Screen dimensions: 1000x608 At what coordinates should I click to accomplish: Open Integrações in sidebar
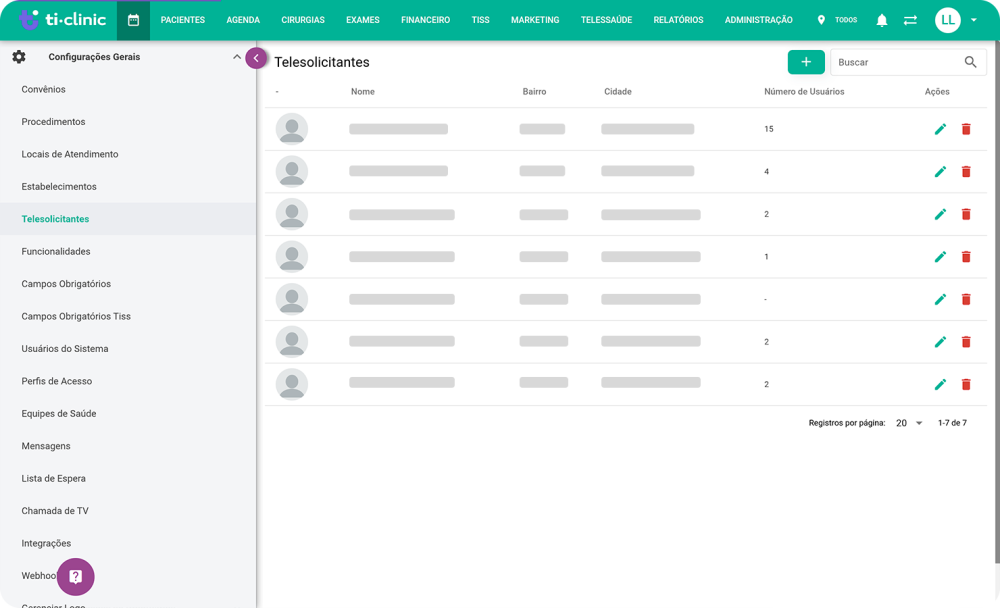46,544
